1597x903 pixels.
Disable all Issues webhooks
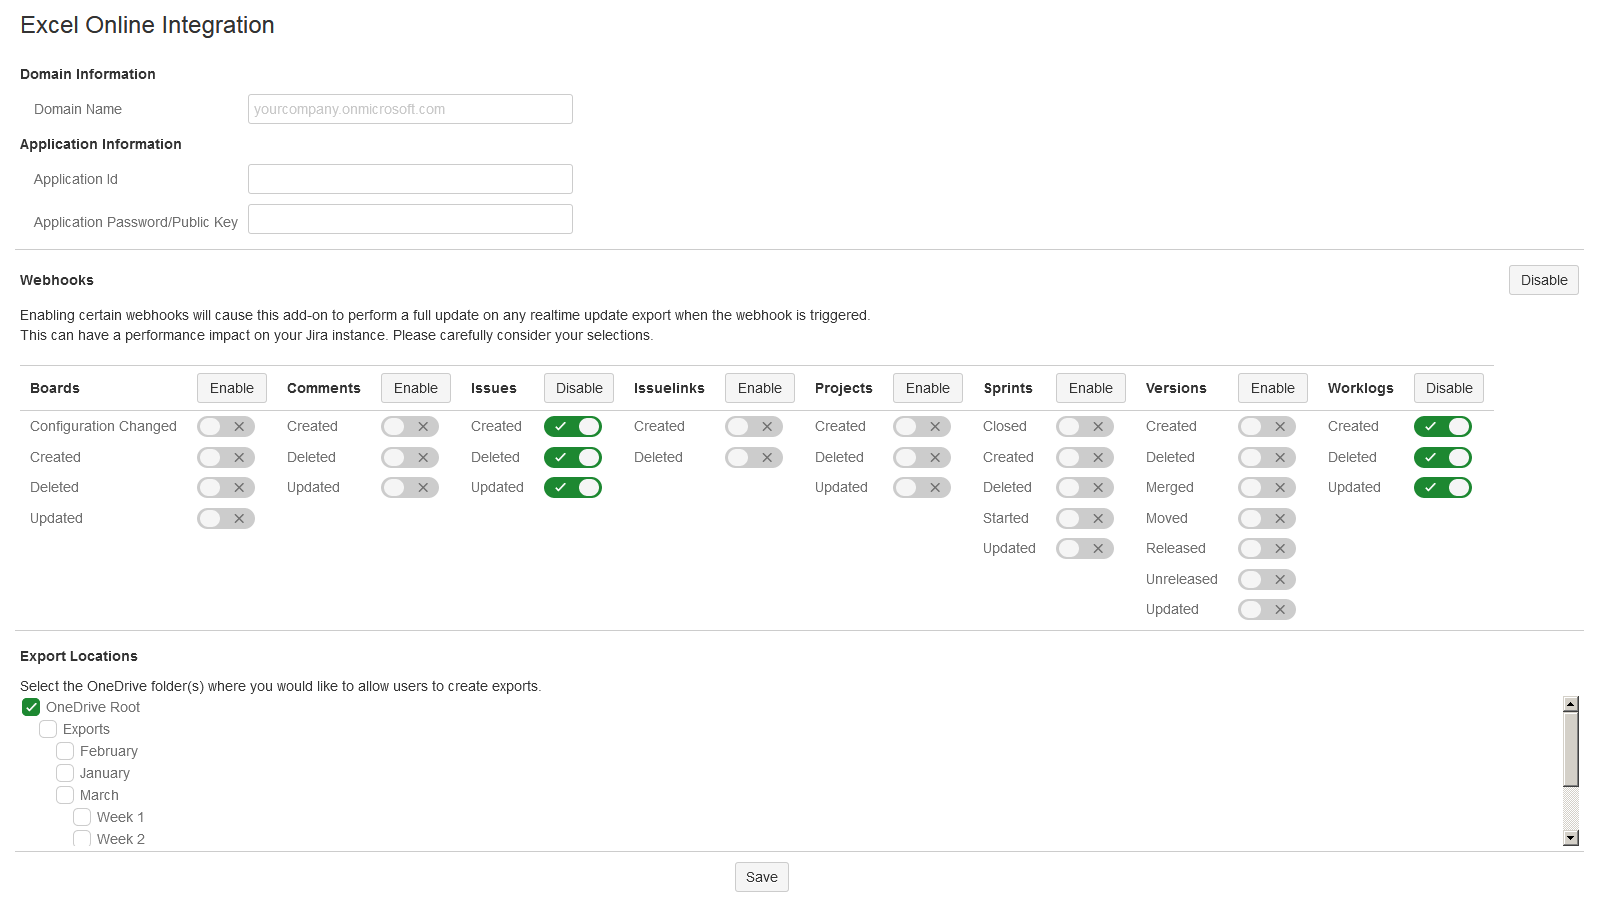click(x=578, y=388)
